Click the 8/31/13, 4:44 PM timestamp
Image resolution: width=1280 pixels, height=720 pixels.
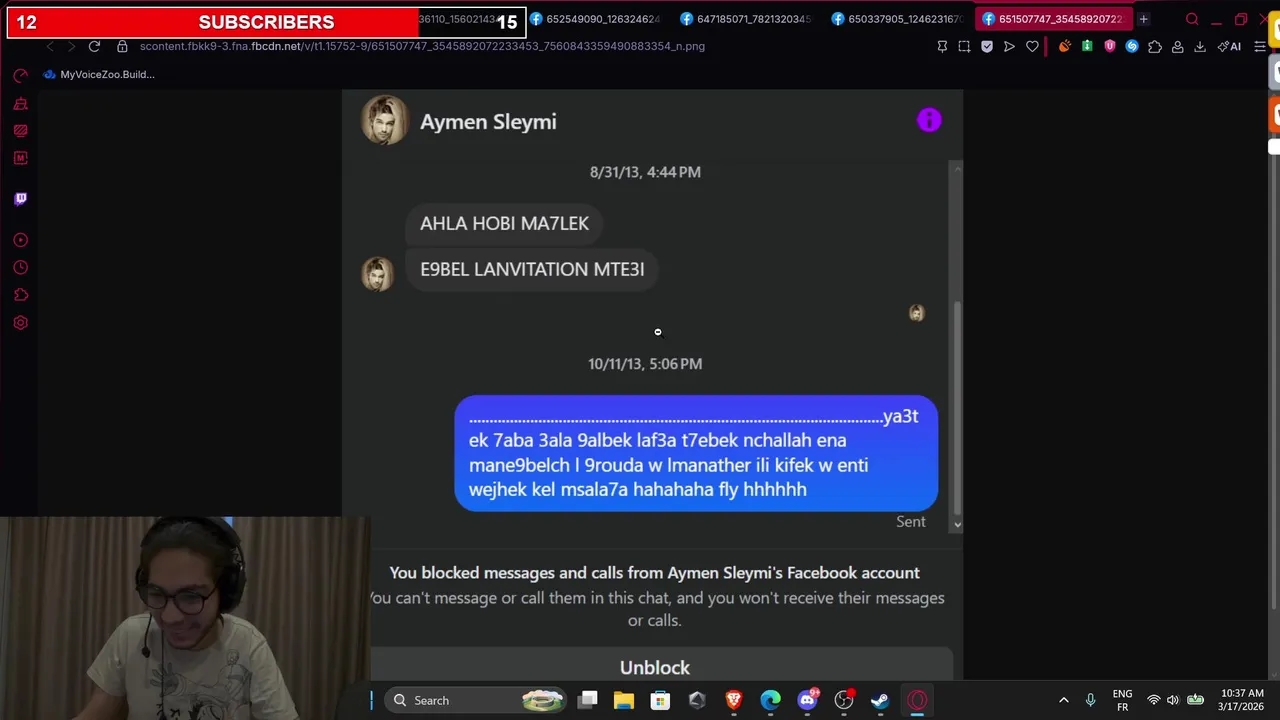tap(645, 172)
